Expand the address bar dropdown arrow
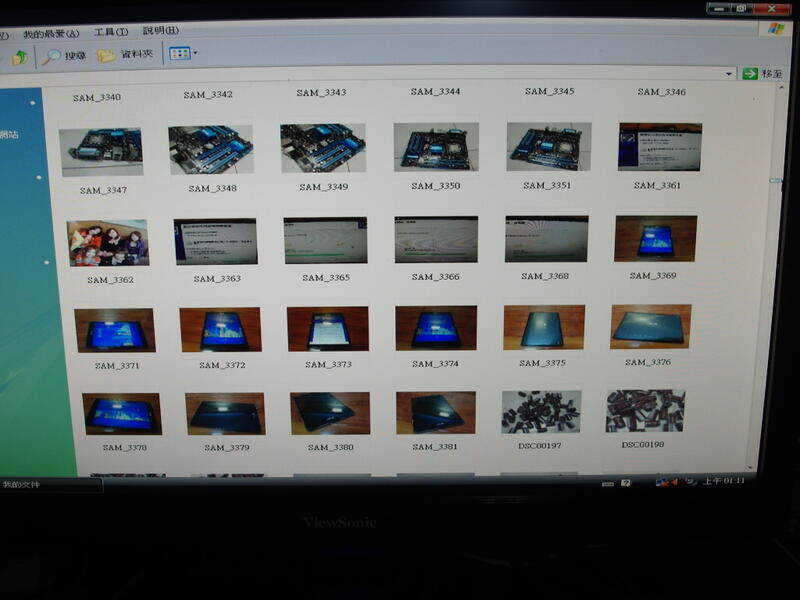The height and width of the screenshot is (600, 800). [730, 74]
